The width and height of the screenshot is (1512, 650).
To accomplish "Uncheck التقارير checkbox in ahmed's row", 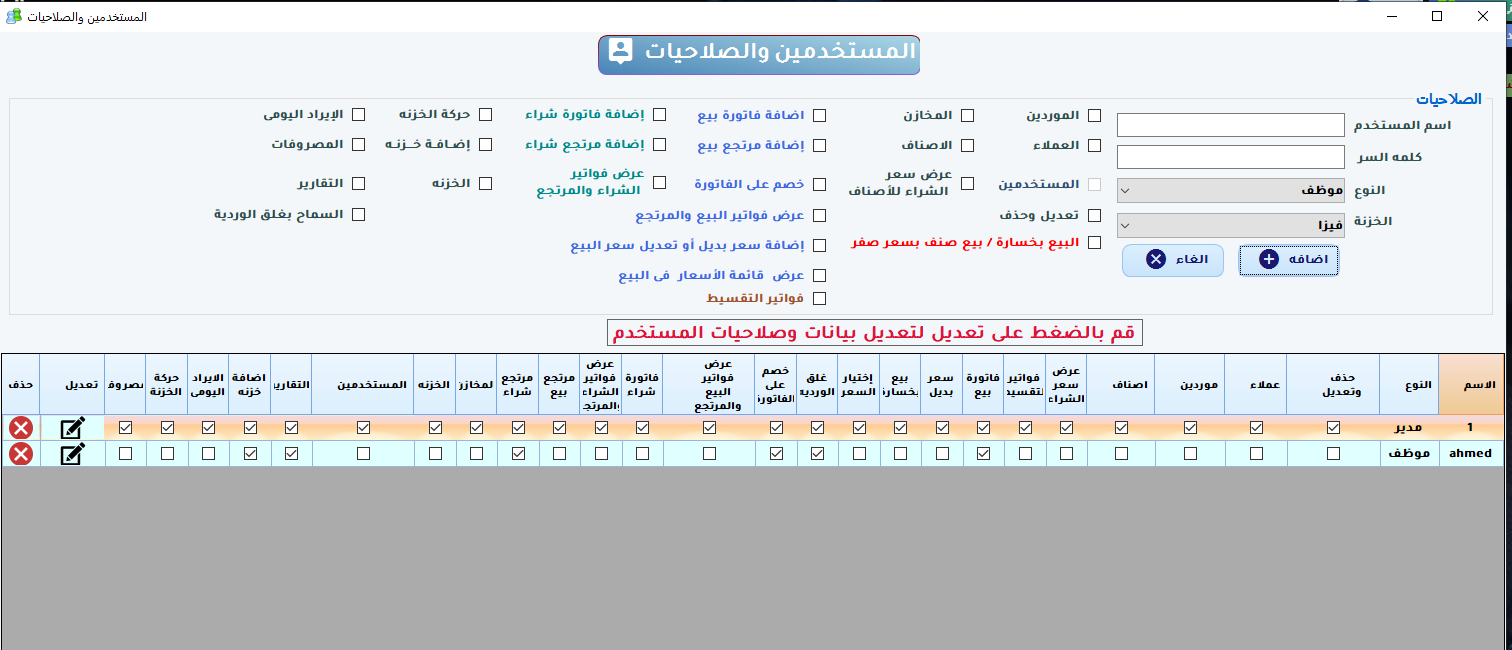I will pos(290,453).
